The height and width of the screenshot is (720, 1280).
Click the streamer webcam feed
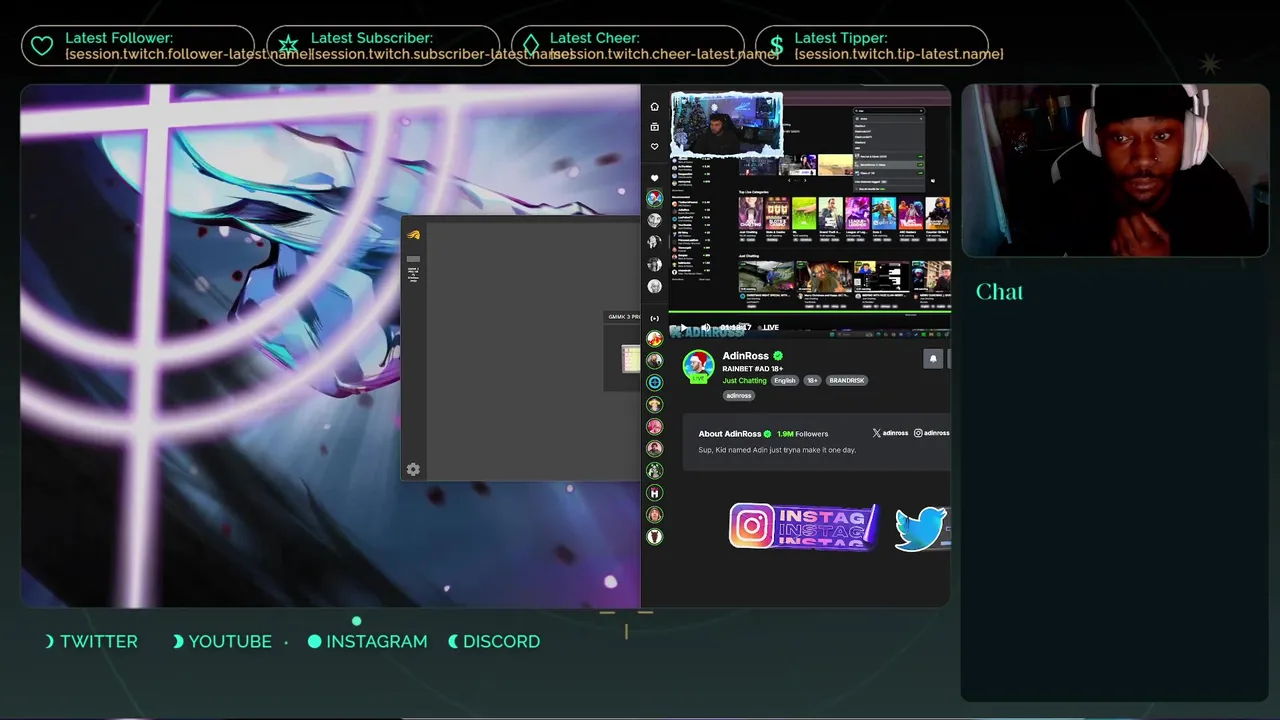click(1115, 170)
